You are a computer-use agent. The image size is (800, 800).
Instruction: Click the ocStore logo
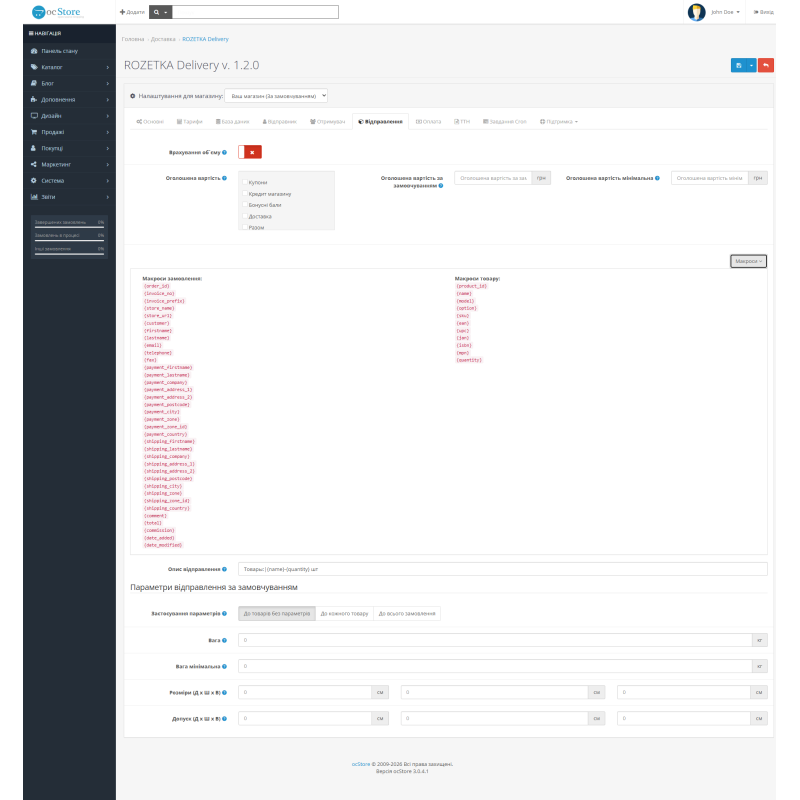click(x=56, y=12)
